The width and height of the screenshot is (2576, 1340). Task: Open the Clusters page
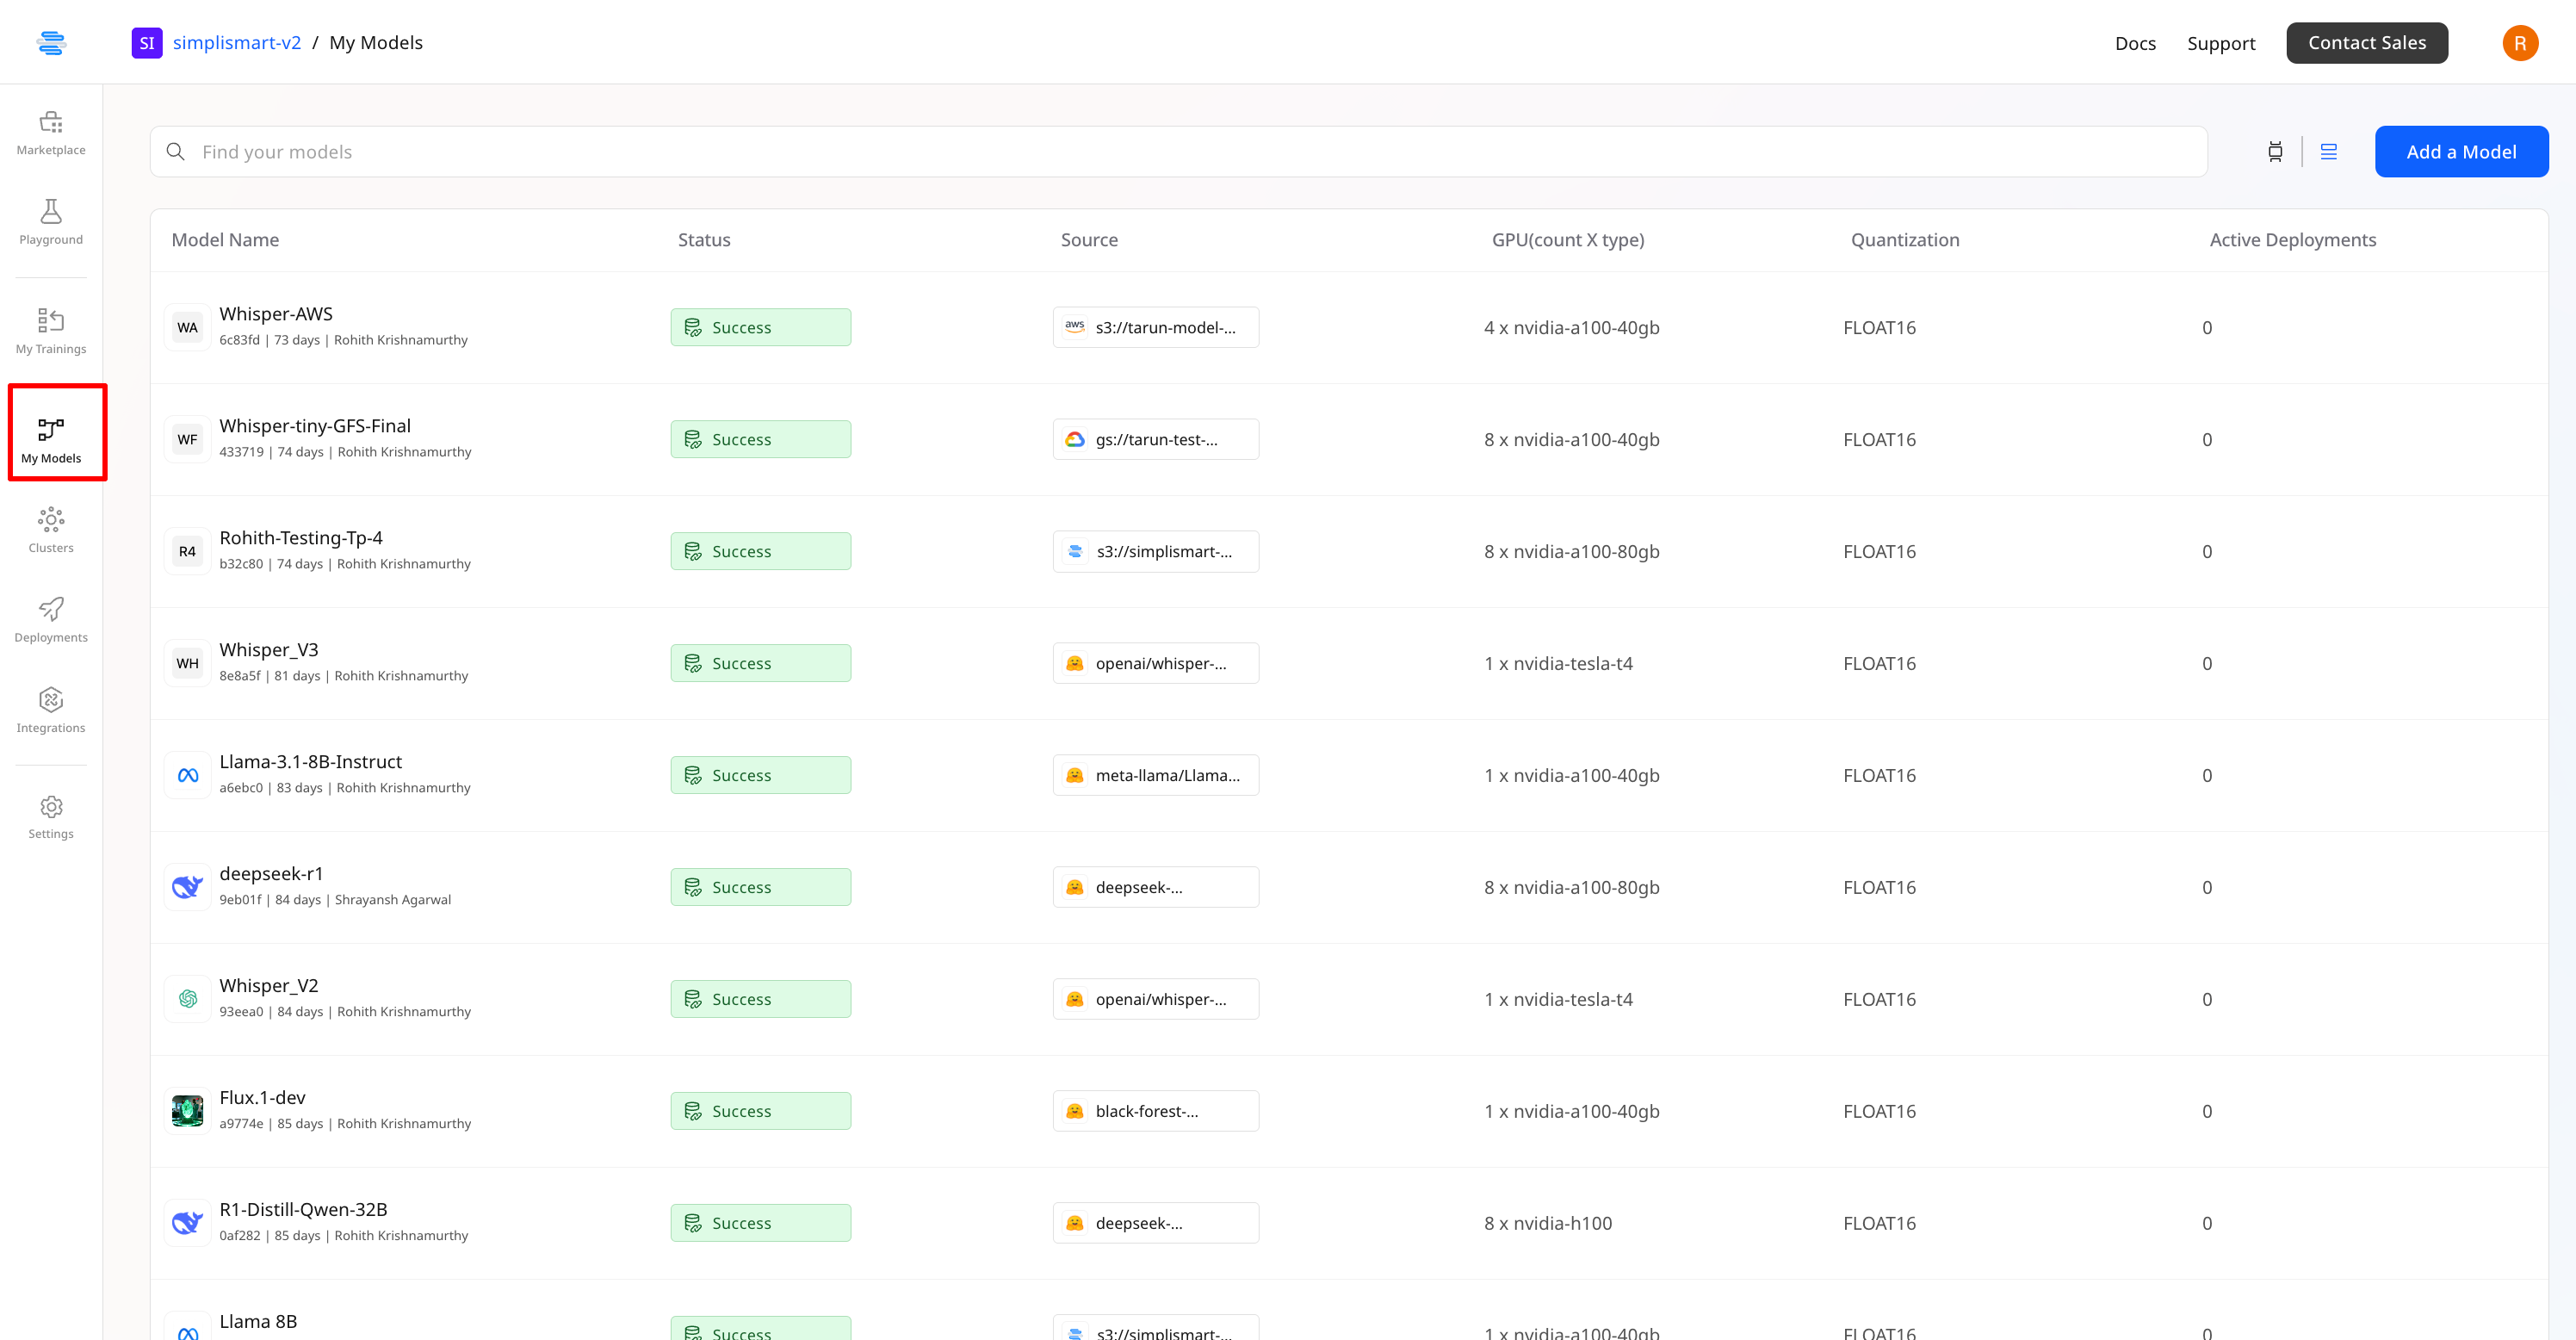(51, 529)
